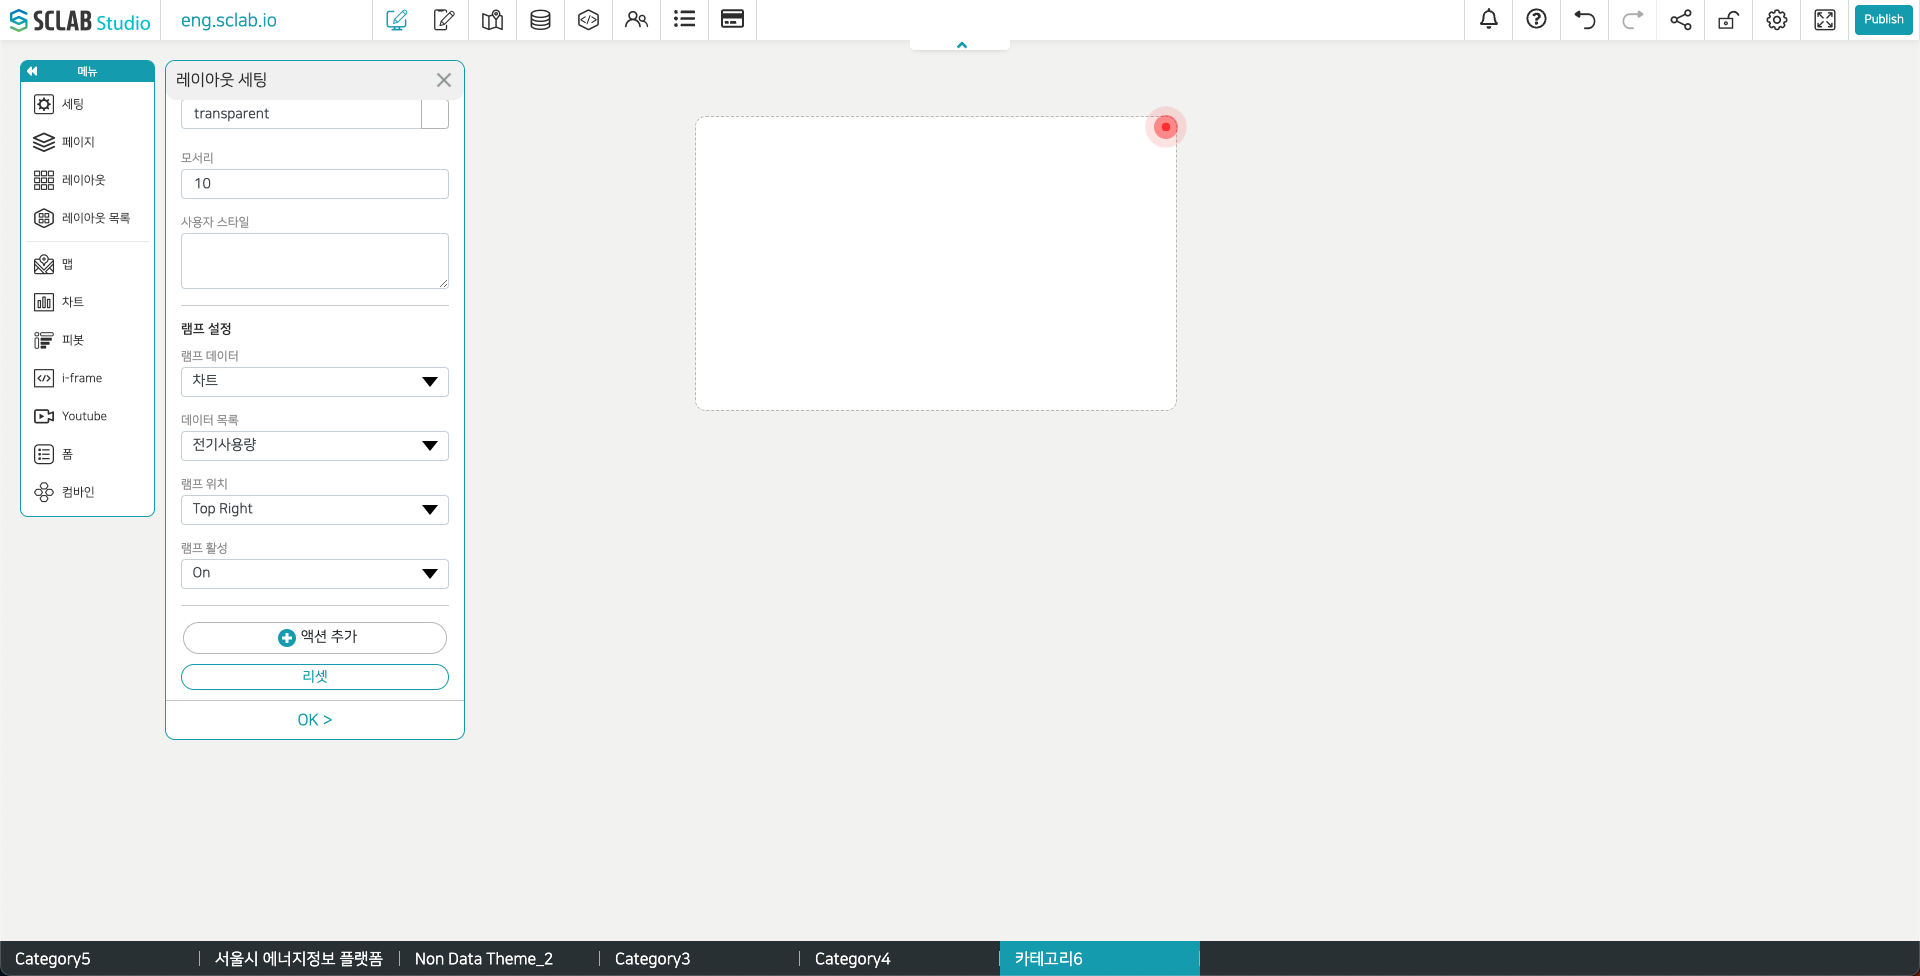Expand the top collapse chevron handle
The width and height of the screenshot is (1920, 976).
(961, 45)
